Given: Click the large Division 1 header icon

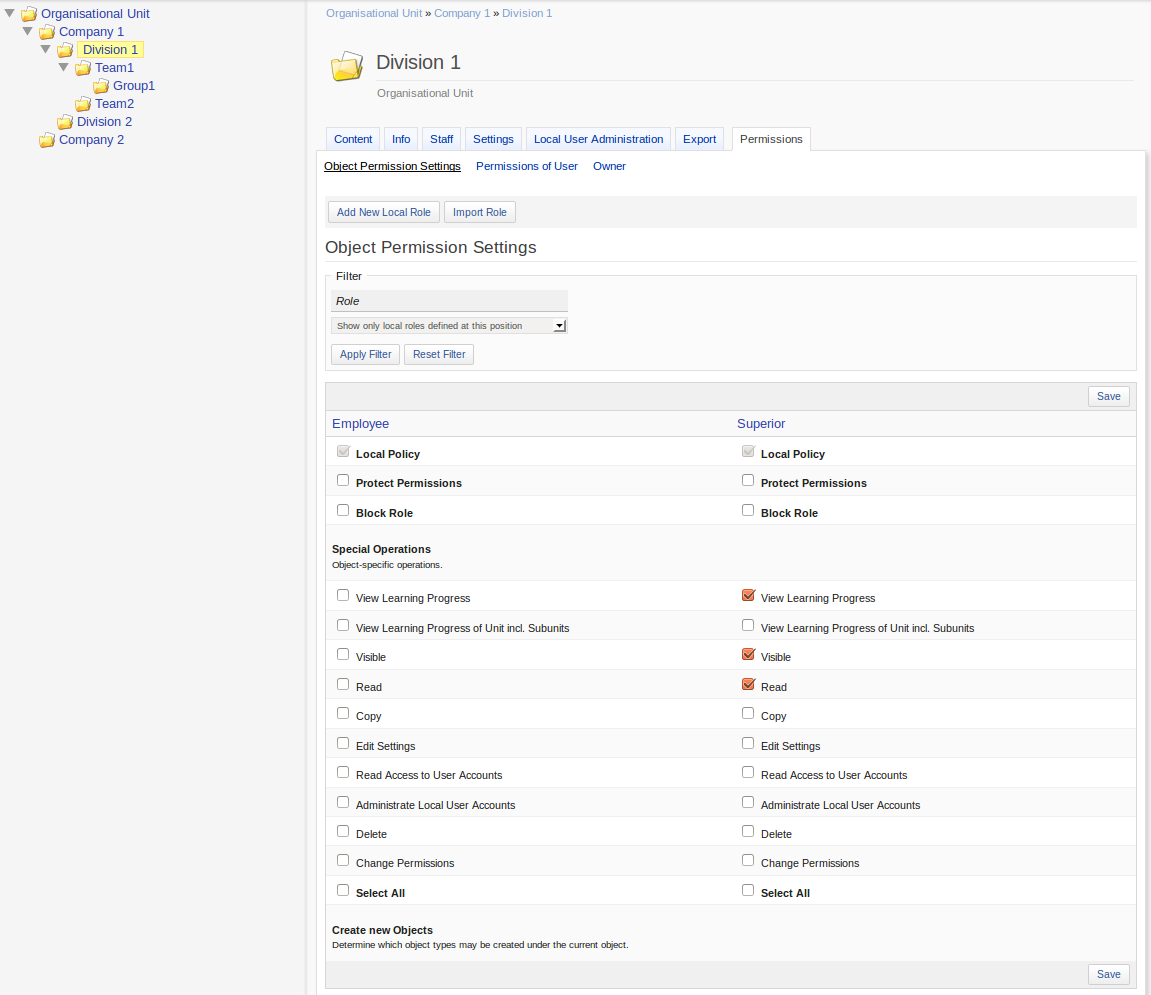Looking at the screenshot, I should (347, 67).
